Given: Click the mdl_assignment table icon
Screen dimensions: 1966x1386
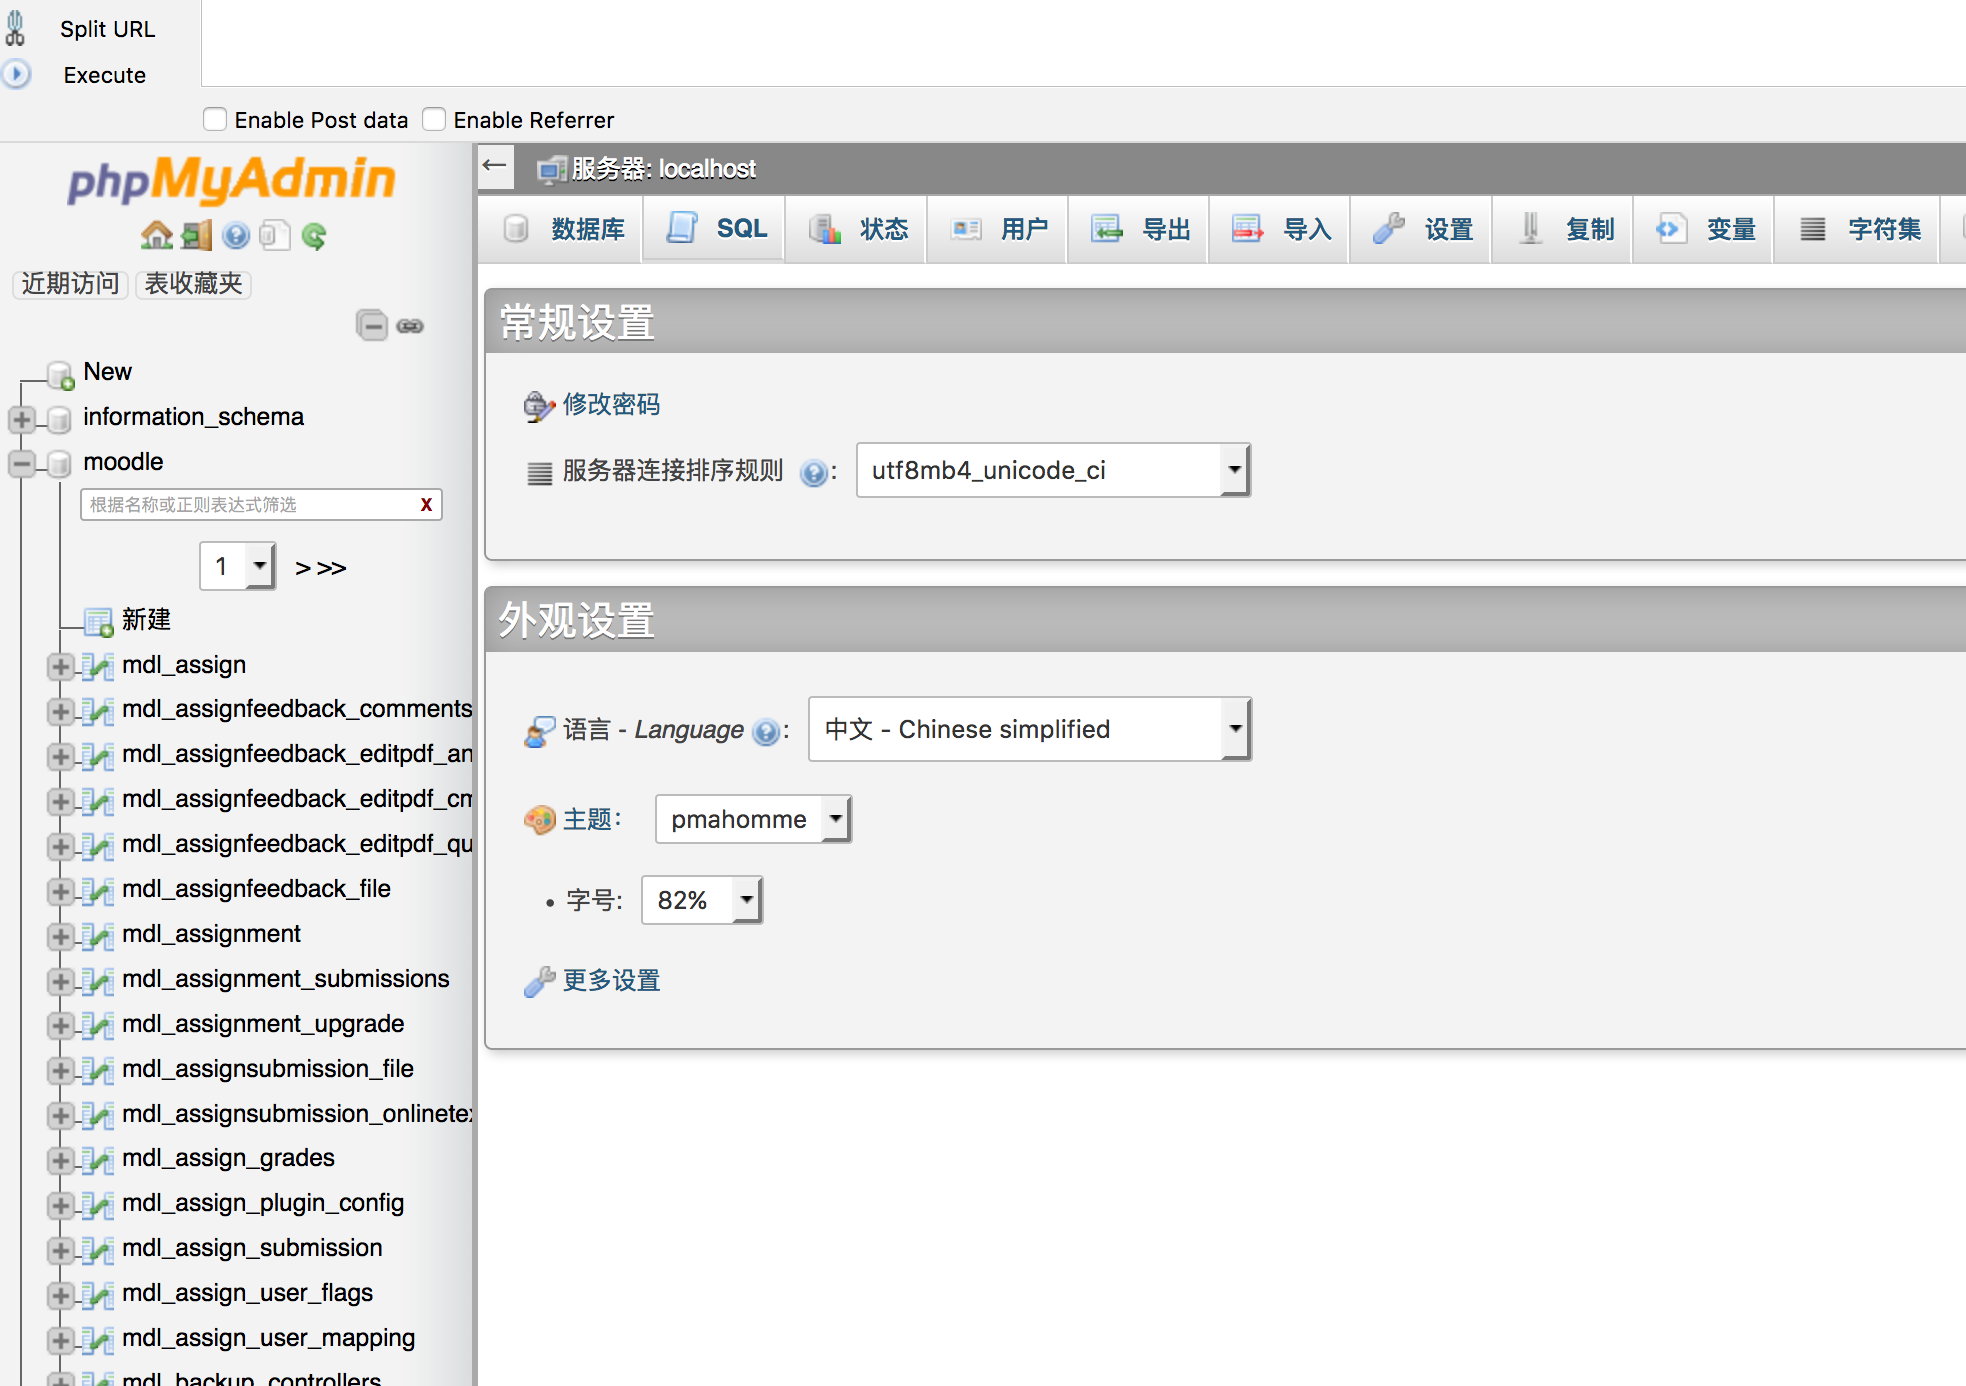Looking at the screenshot, I should coord(98,935).
